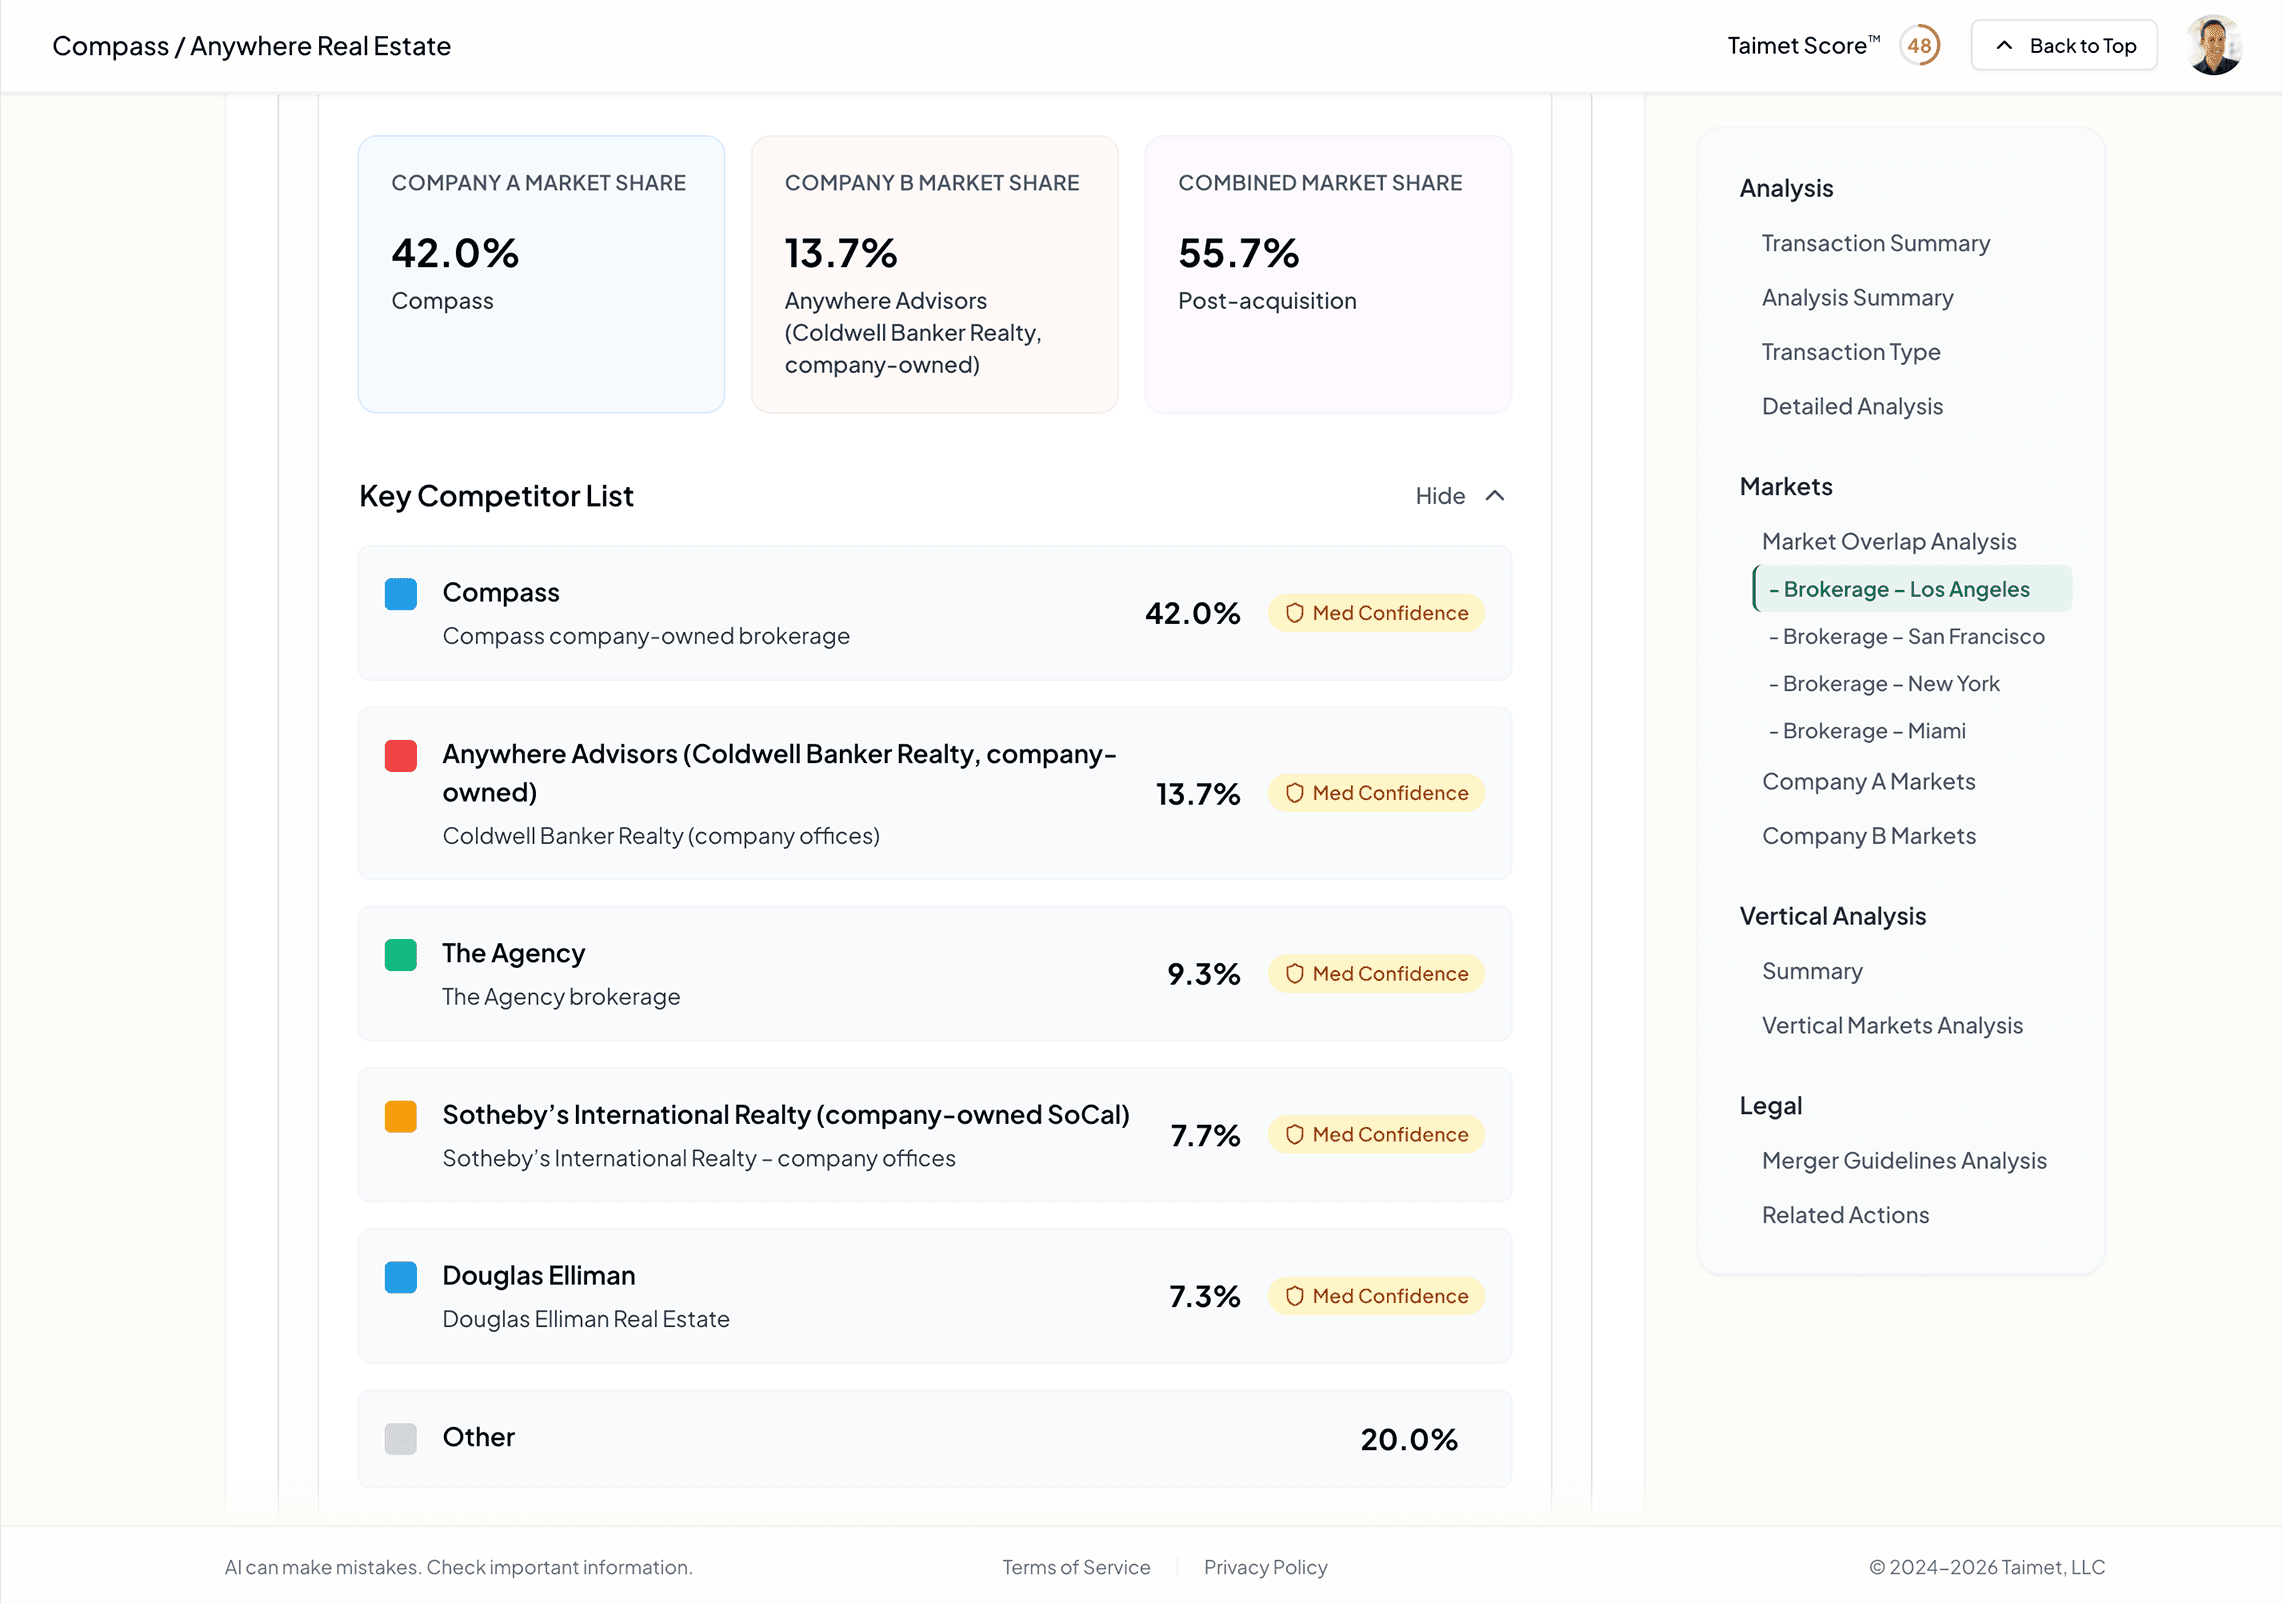Click Hide next to Key Competitor List
The width and height of the screenshot is (2282, 1603).
pyautogui.click(x=1440, y=496)
